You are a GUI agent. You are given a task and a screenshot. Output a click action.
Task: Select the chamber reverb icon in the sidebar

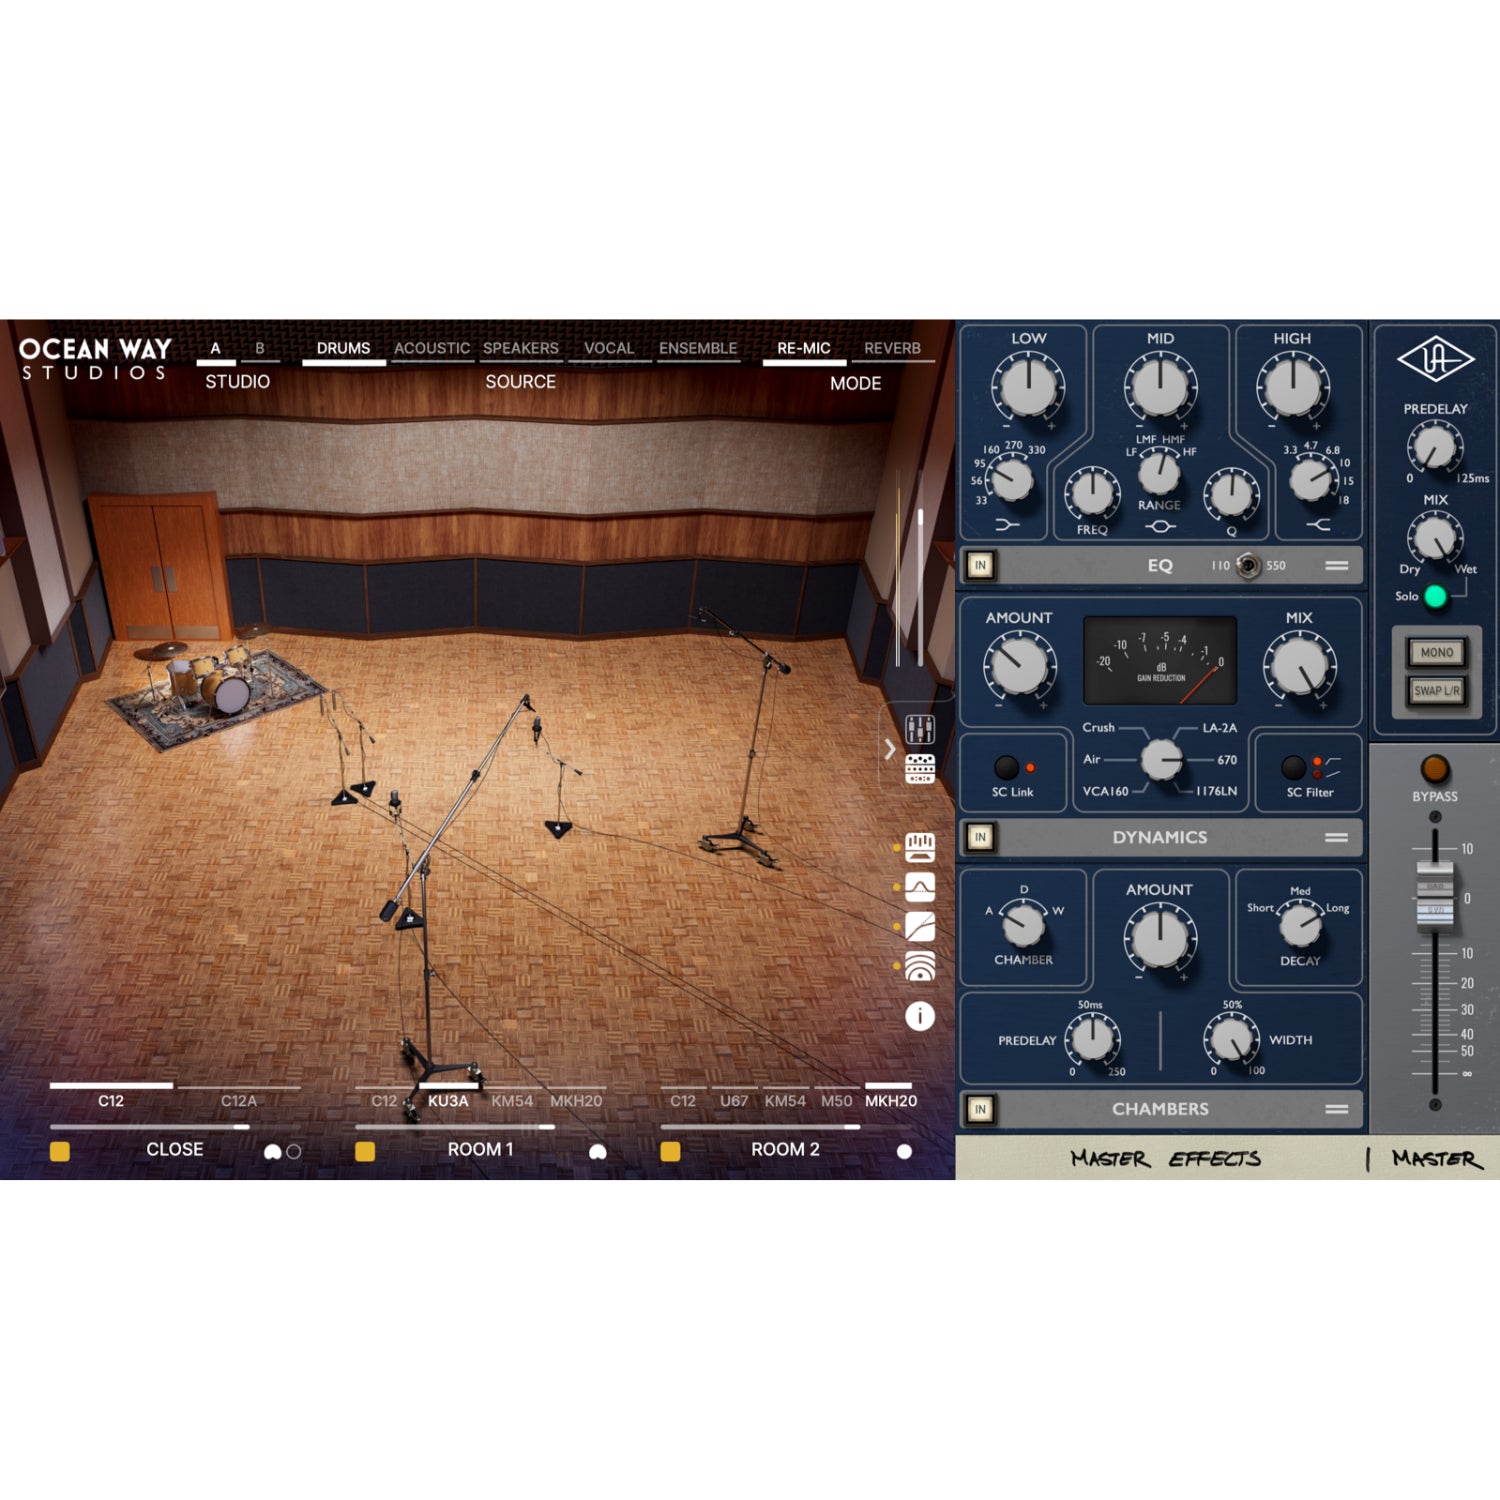click(920, 961)
